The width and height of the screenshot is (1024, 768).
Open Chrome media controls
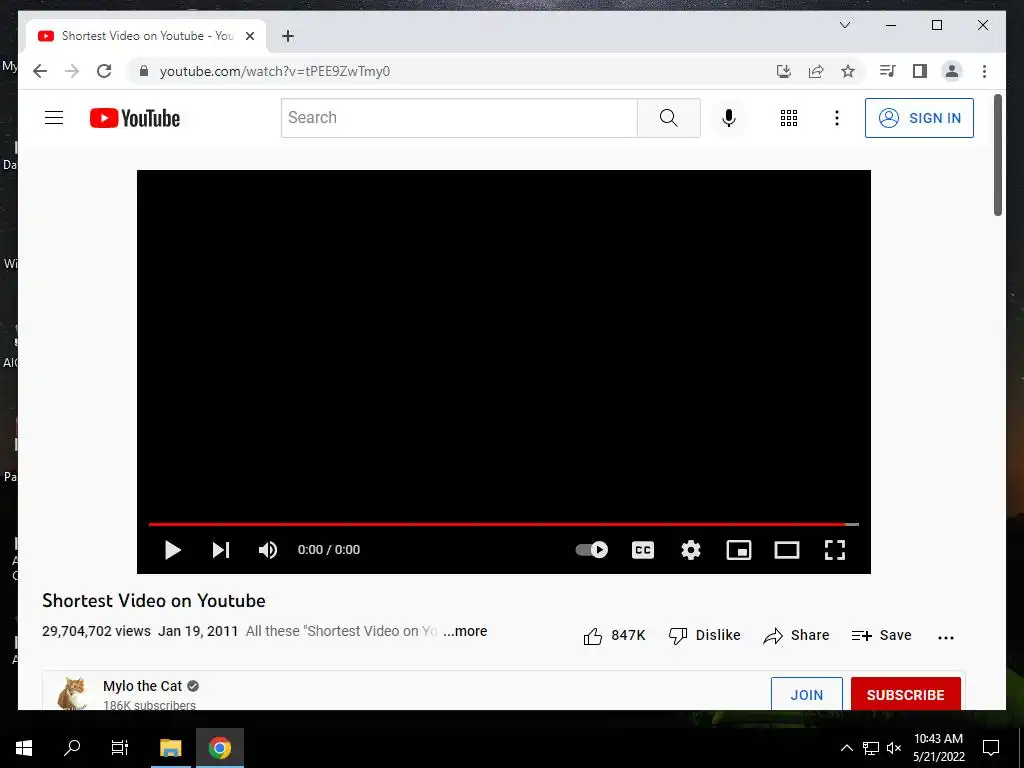coord(888,71)
